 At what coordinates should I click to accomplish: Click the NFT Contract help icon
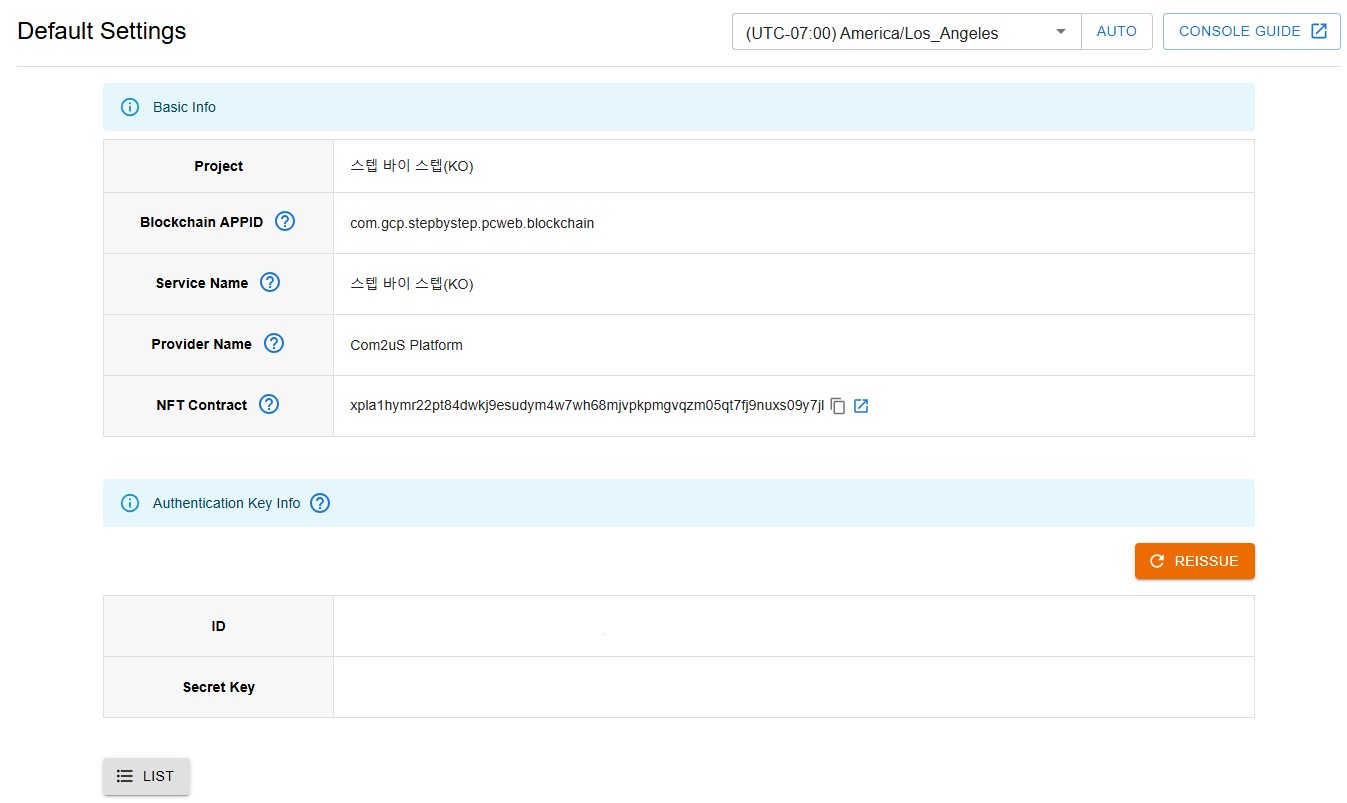click(268, 405)
